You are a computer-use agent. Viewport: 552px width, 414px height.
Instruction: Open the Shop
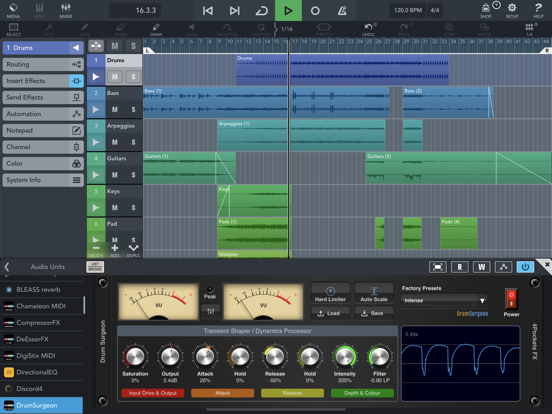486,10
